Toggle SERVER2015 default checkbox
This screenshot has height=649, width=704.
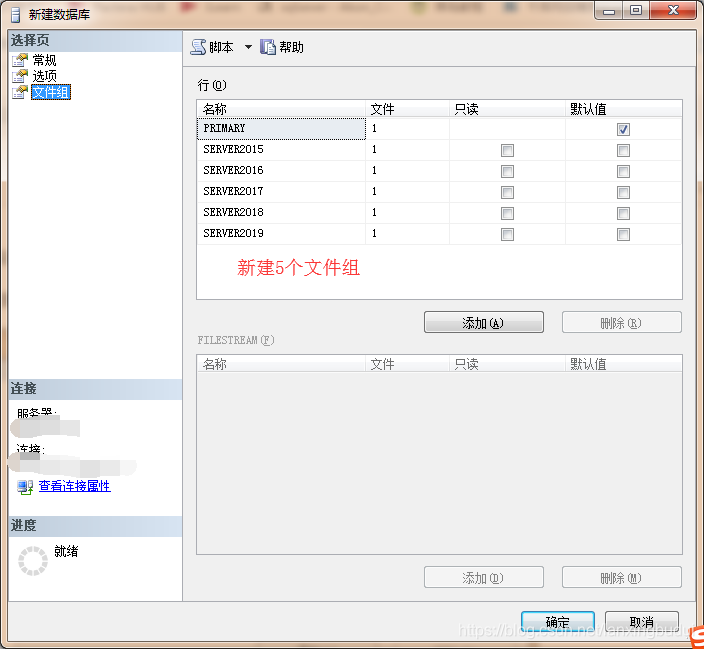pyautogui.click(x=623, y=150)
